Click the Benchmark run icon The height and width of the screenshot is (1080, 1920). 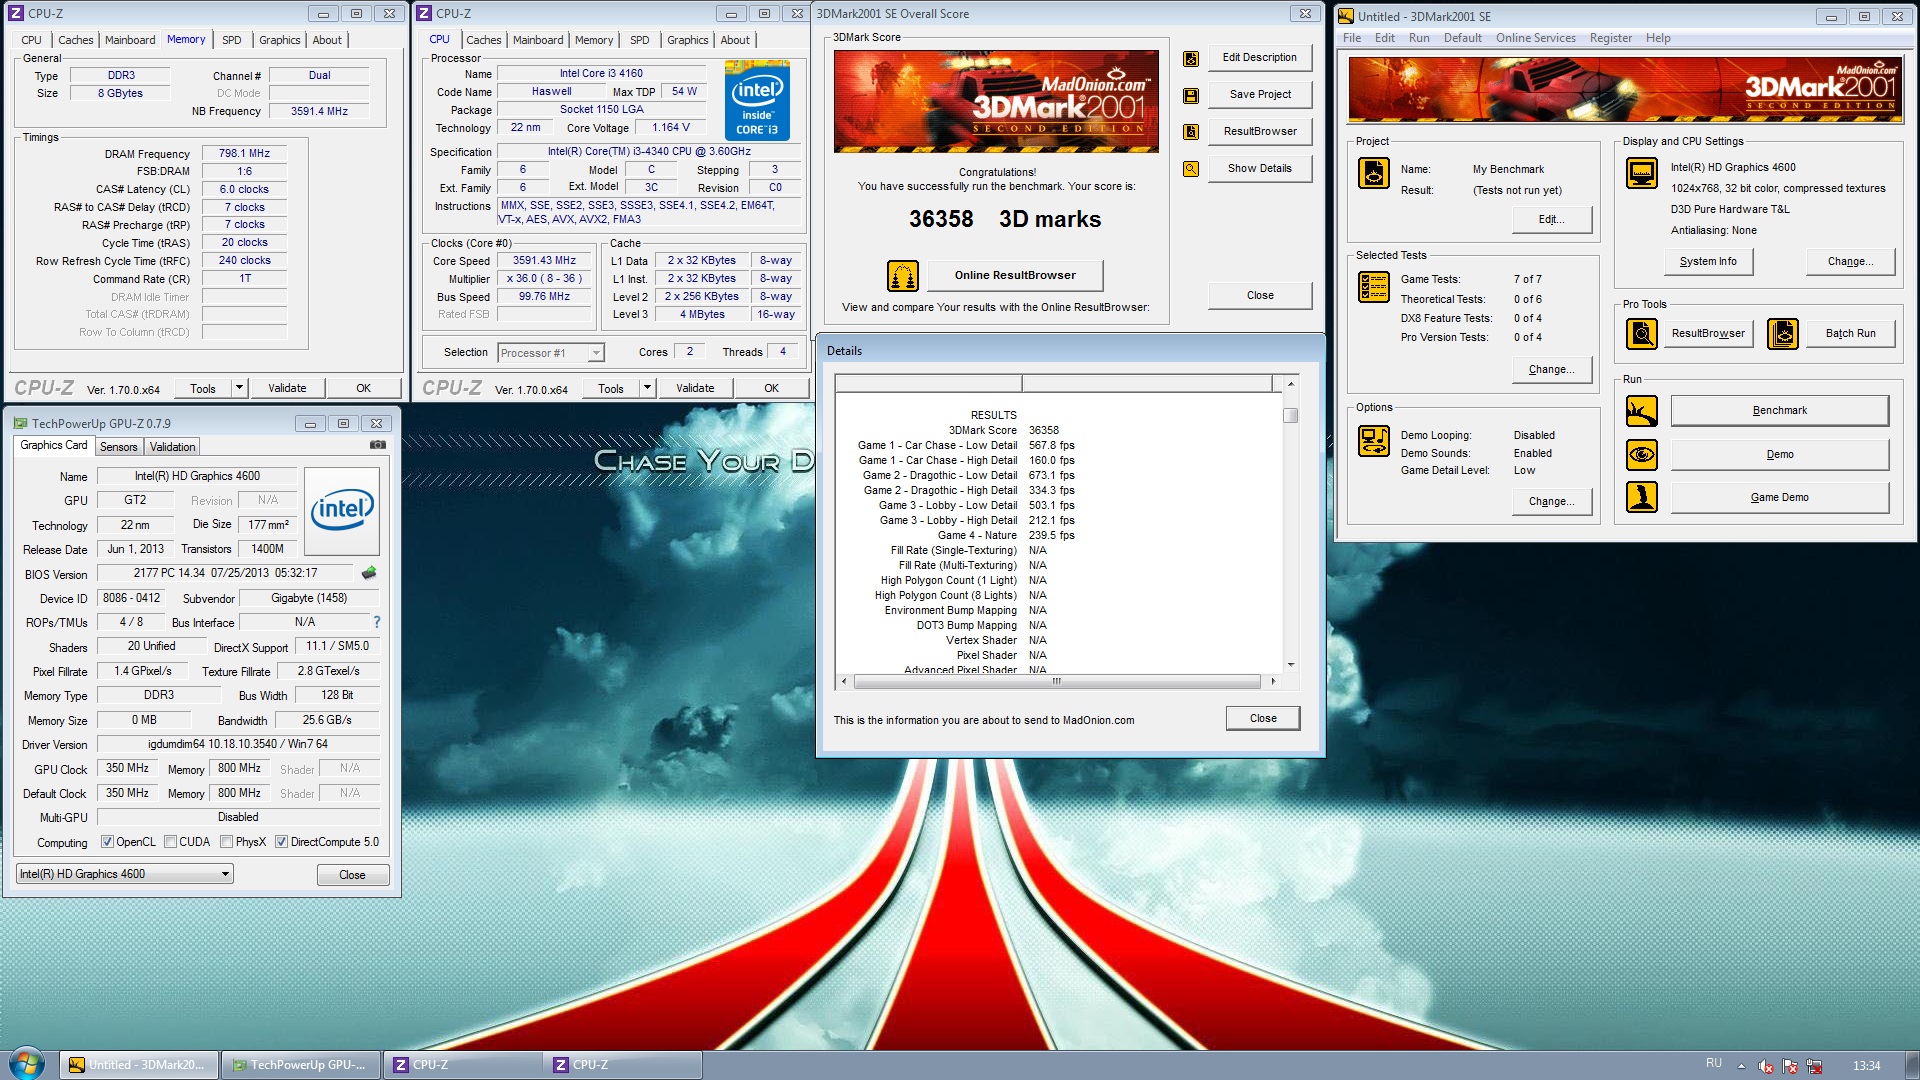pos(1642,411)
